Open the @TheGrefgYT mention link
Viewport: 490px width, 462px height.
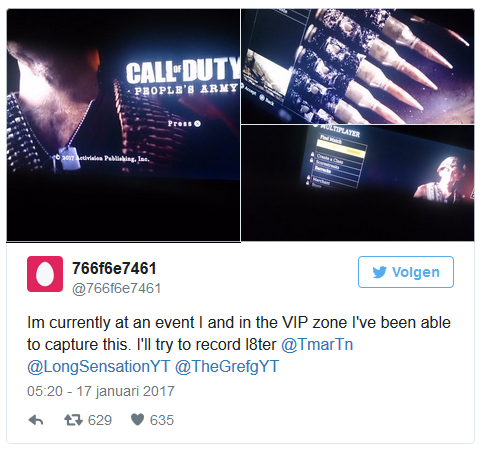pos(227,366)
